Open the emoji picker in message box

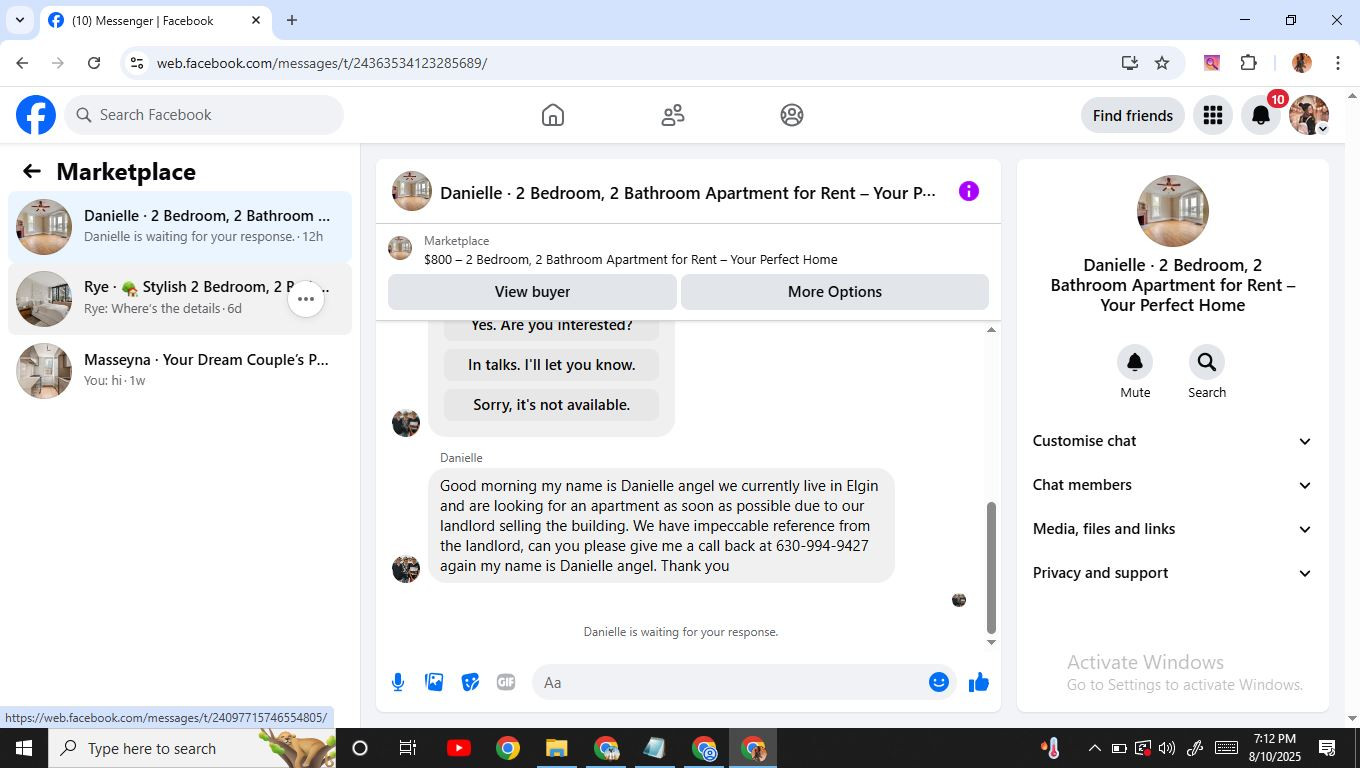pyautogui.click(x=938, y=682)
